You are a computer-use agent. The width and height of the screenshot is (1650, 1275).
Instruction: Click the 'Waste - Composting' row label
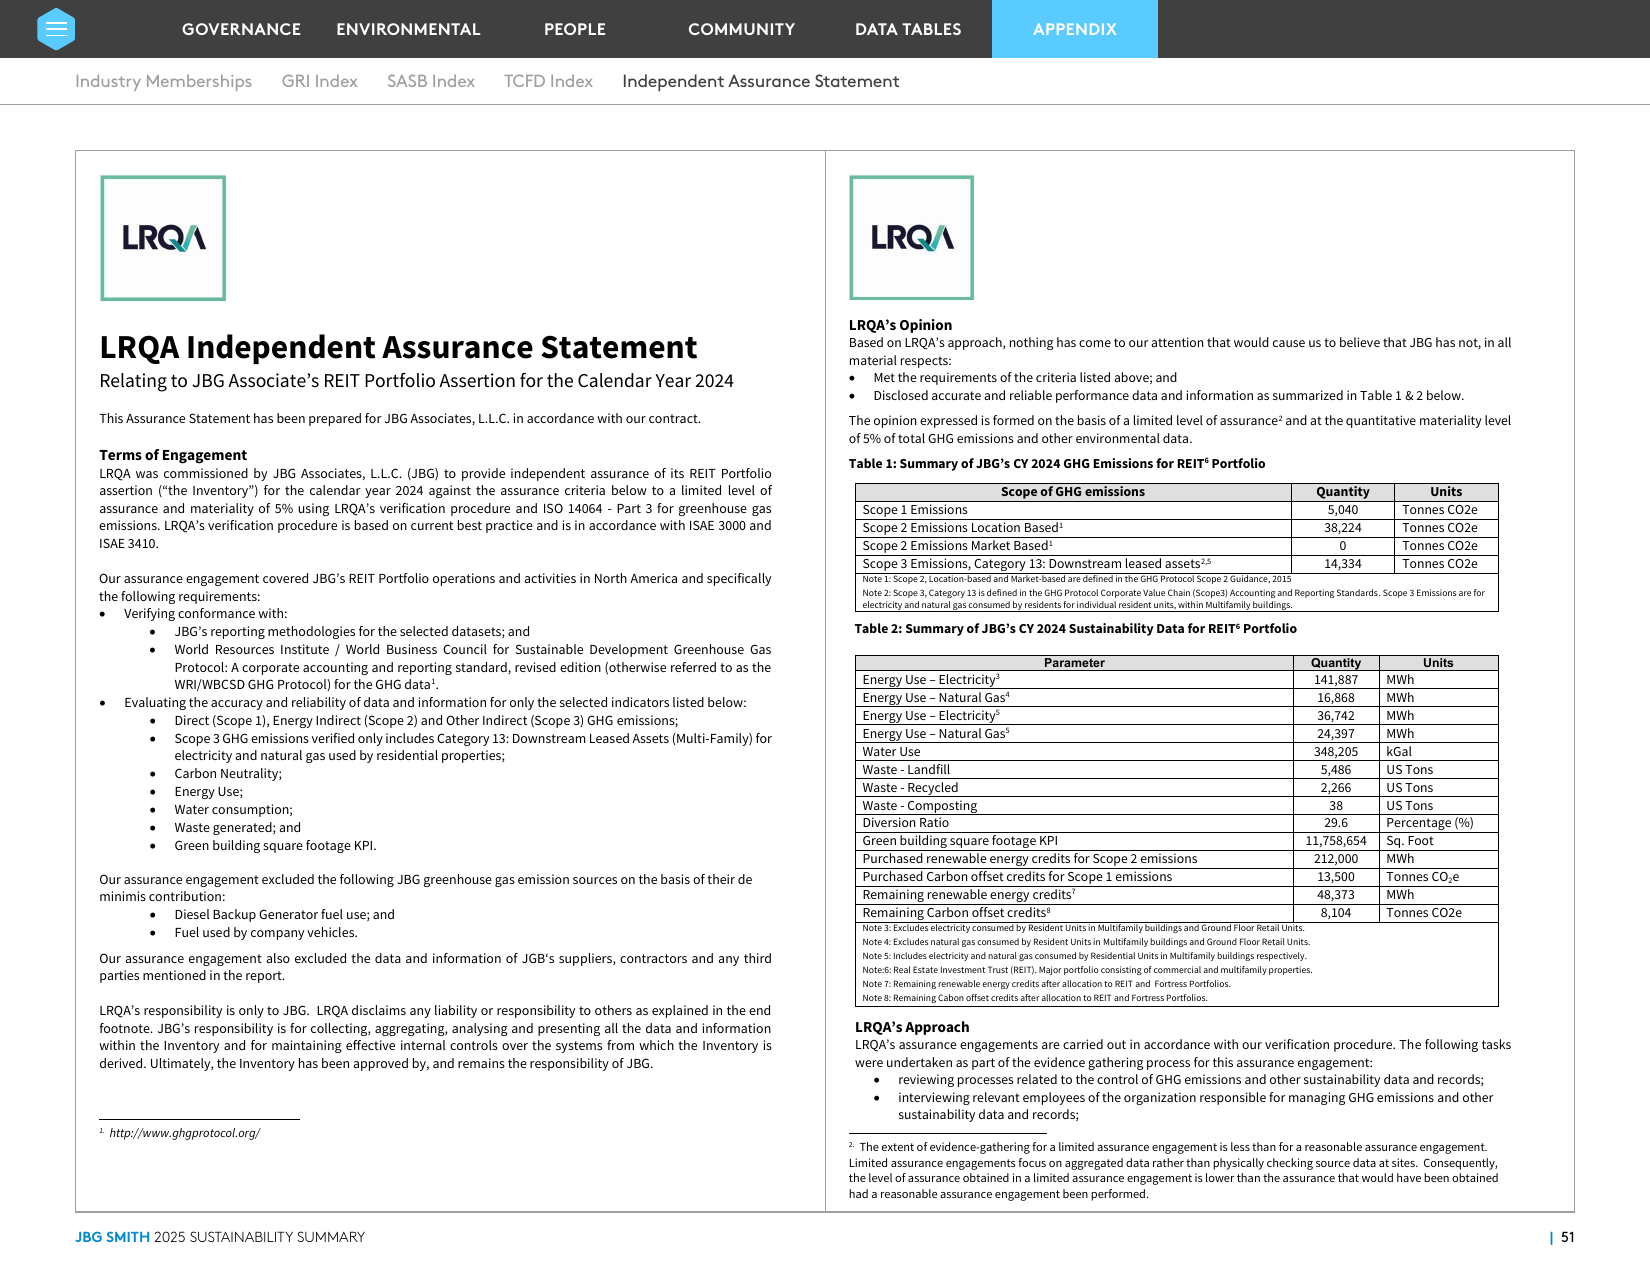919,806
